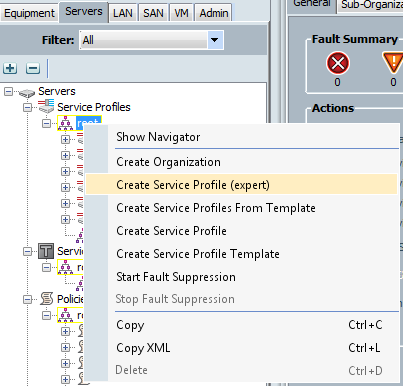
Task: Click the Service Profile Templates T icon
Action: coord(46,251)
